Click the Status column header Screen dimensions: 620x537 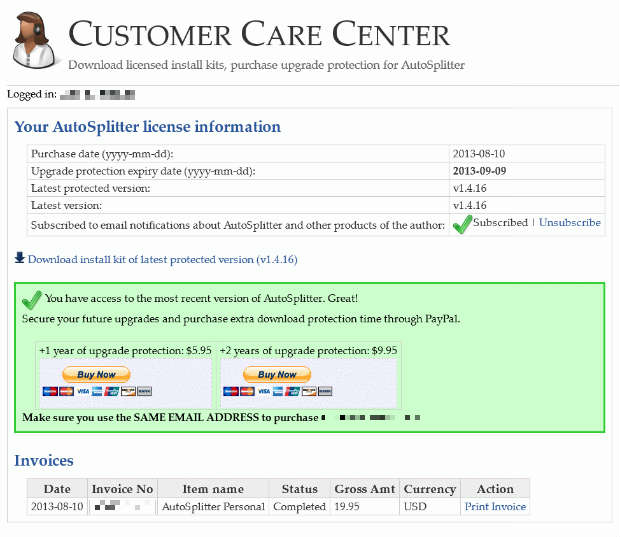(x=300, y=489)
